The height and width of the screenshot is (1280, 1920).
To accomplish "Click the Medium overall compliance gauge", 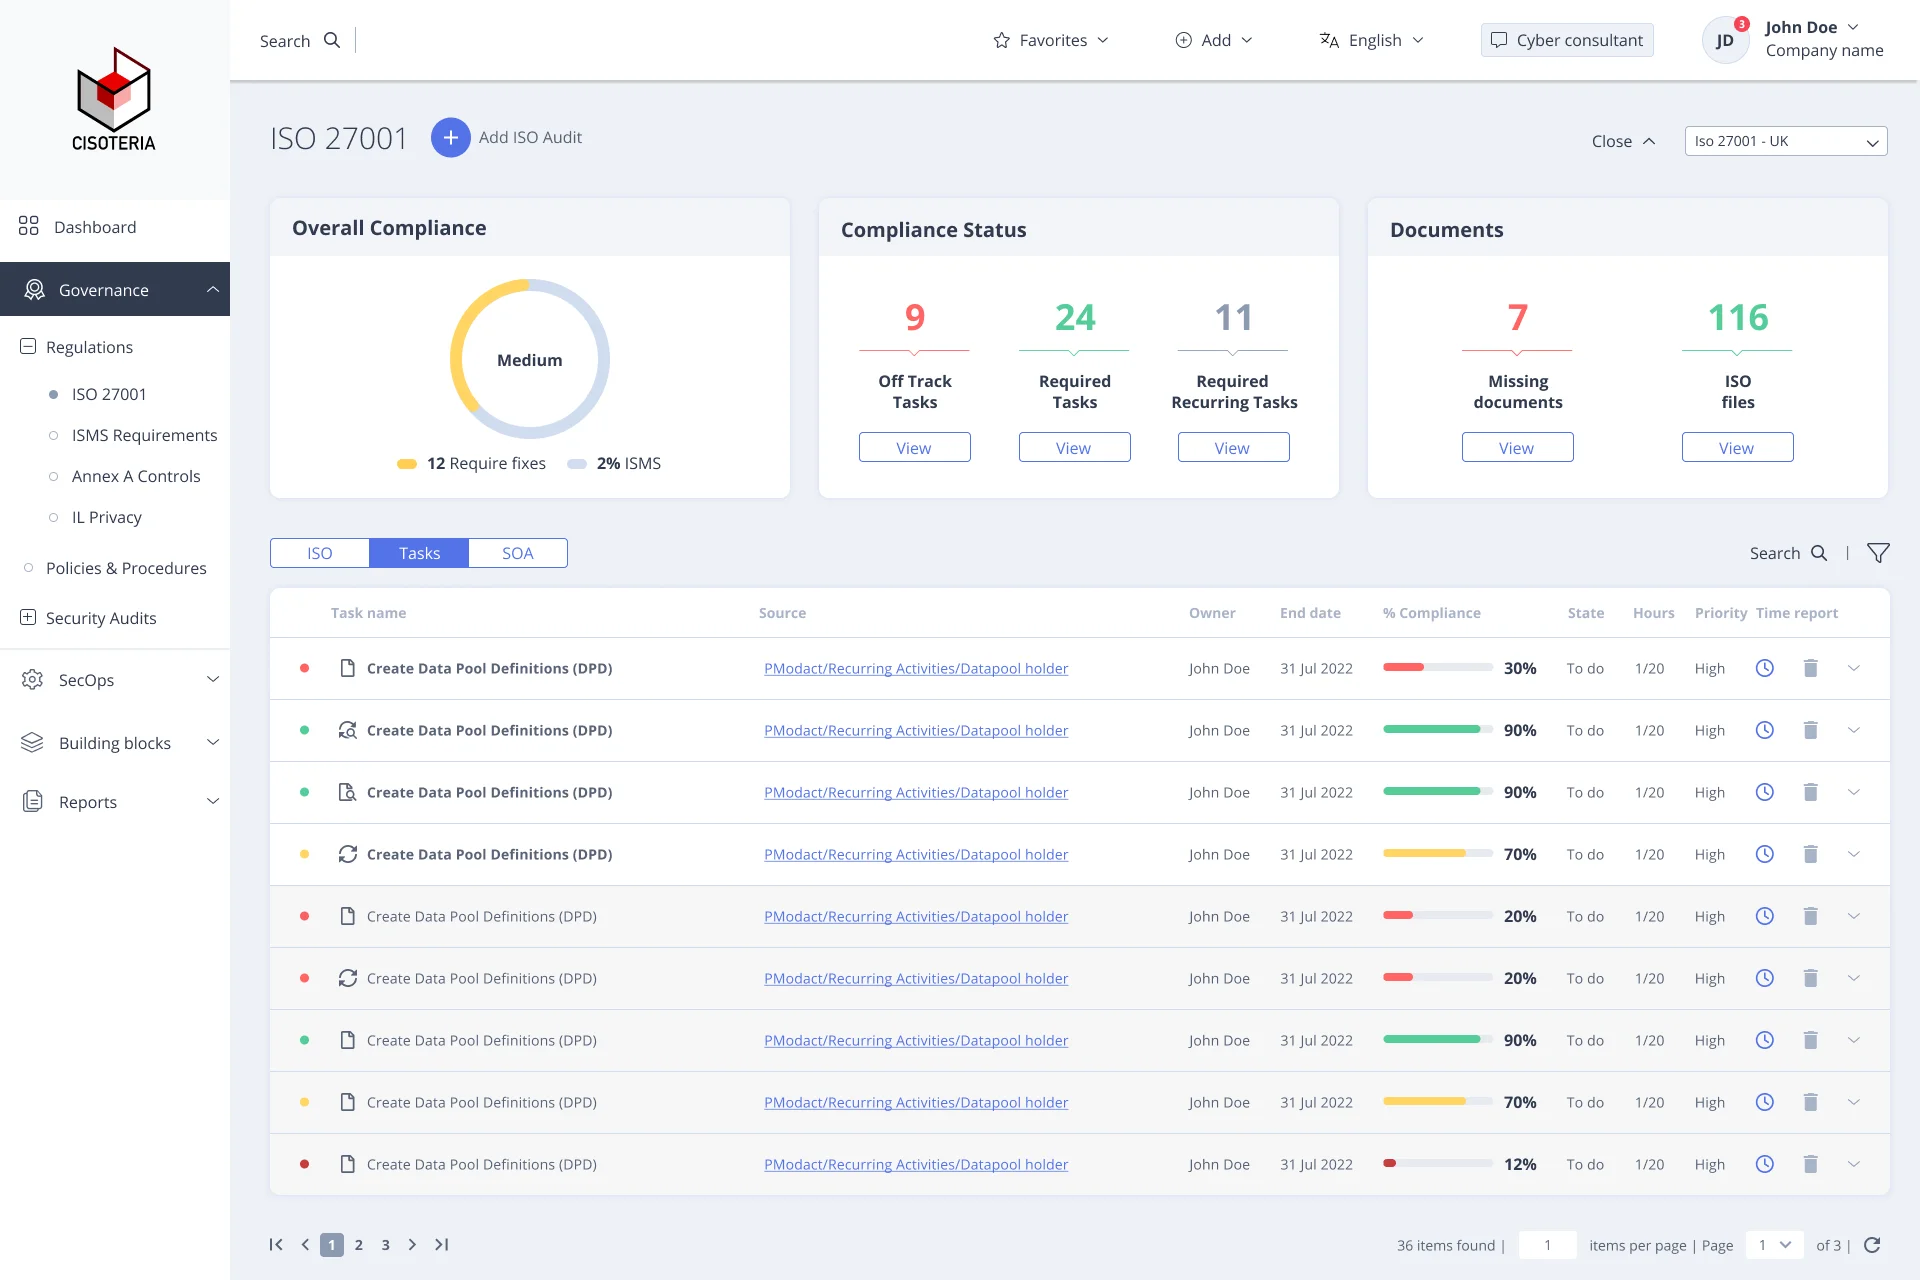I will coord(530,359).
